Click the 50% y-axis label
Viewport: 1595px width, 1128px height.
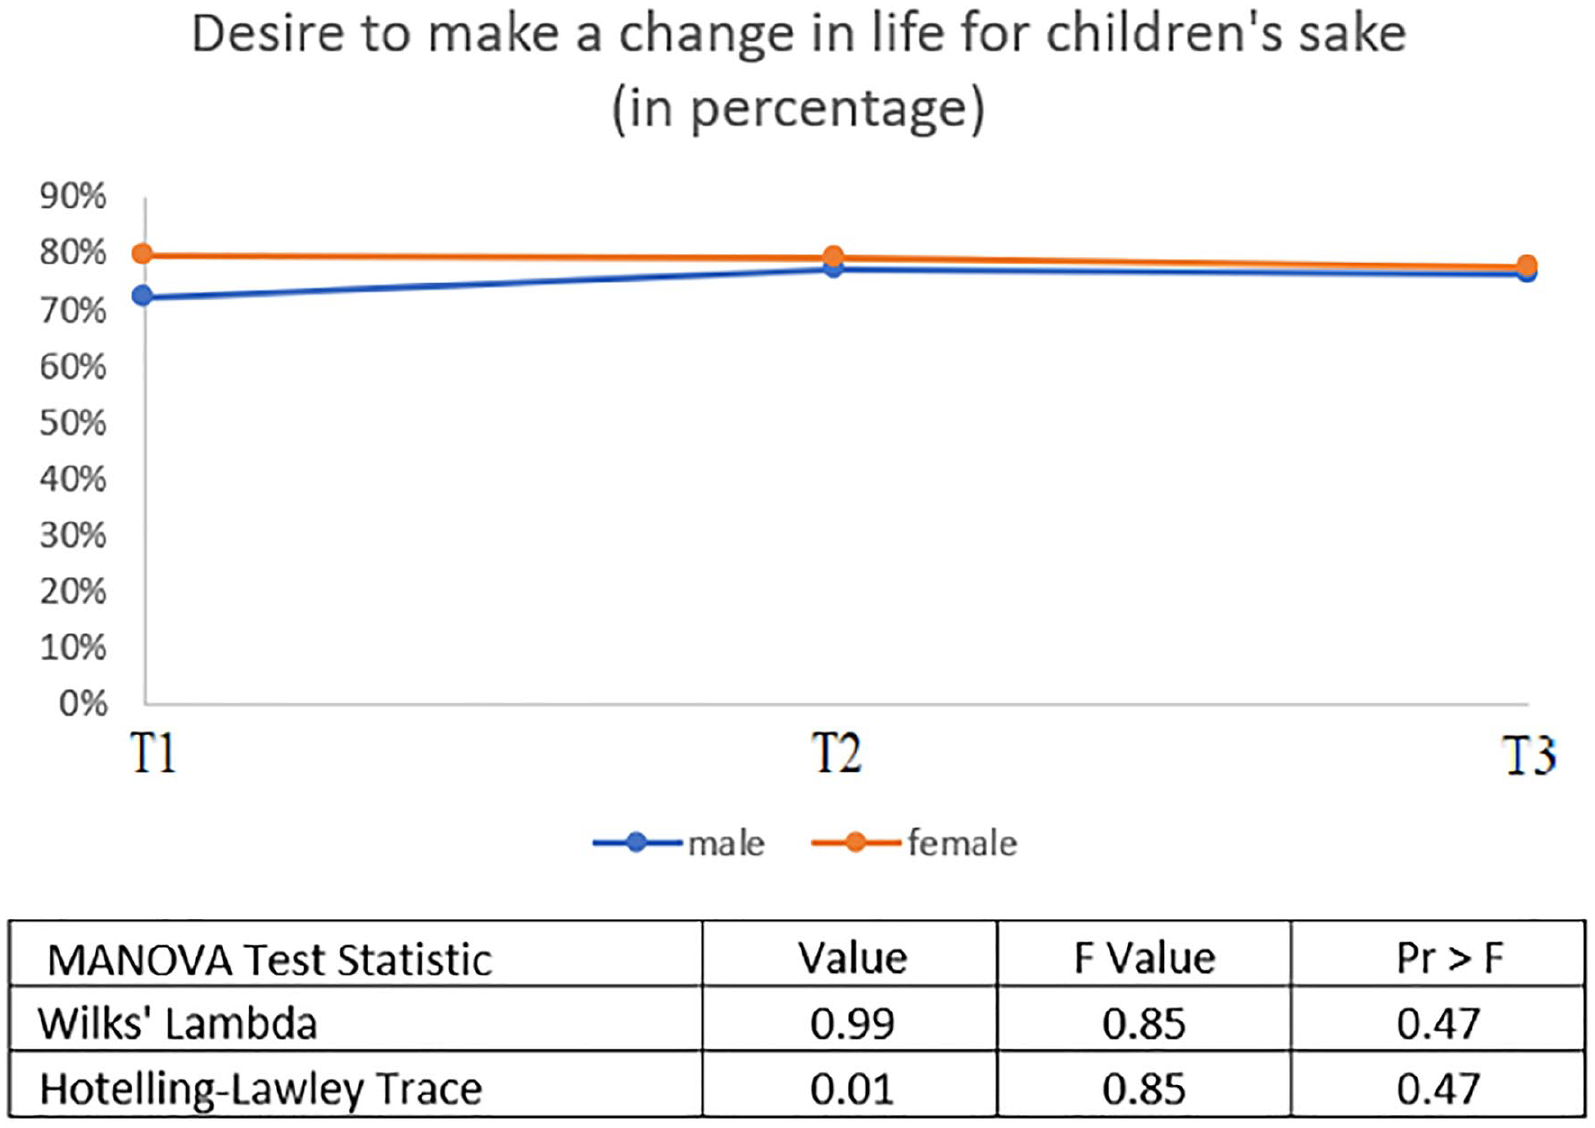coord(73,422)
